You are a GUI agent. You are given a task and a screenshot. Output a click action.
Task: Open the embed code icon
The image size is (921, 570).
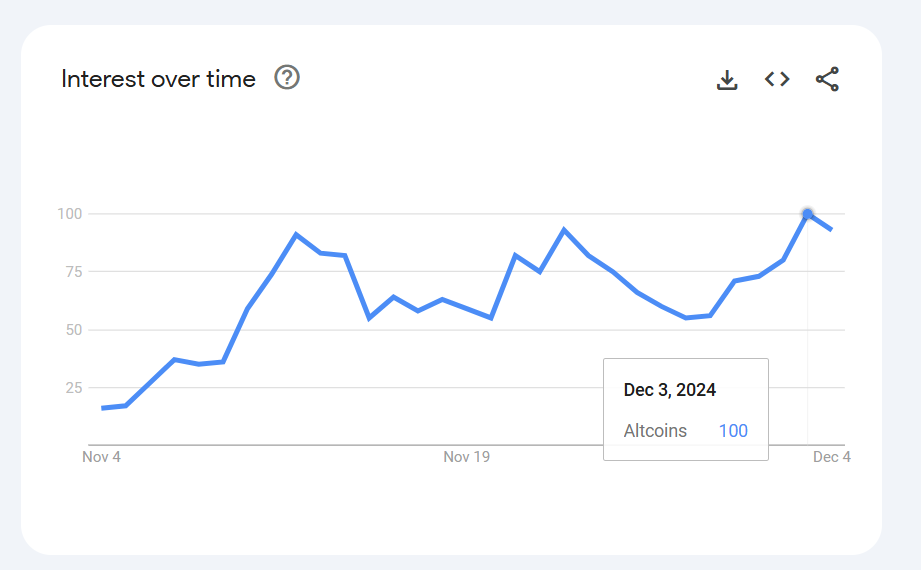(777, 79)
